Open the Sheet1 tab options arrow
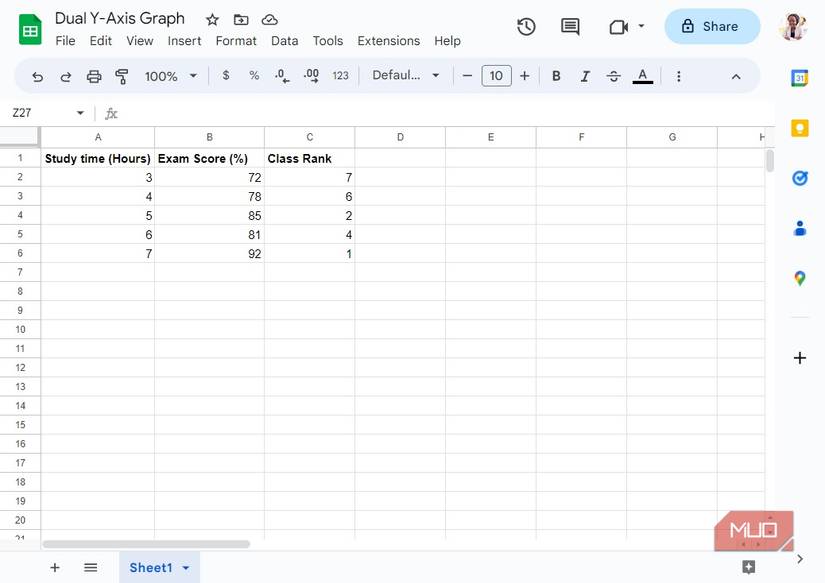Image resolution: width=825 pixels, height=583 pixels. [186, 568]
